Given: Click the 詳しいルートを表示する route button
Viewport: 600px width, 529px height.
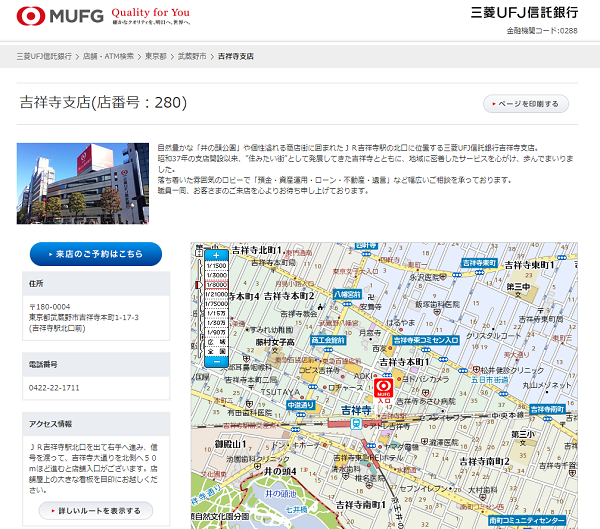Looking at the screenshot, I should [x=96, y=511].
